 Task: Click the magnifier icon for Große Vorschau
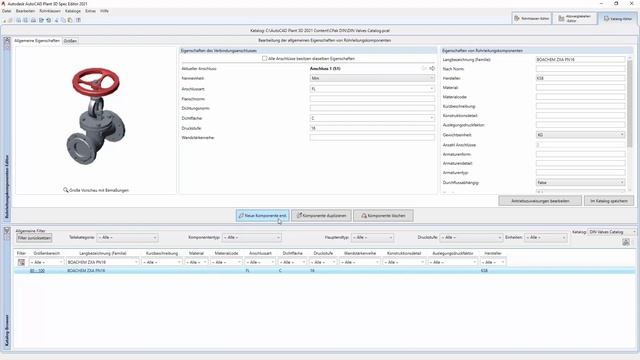coord(65,190)
